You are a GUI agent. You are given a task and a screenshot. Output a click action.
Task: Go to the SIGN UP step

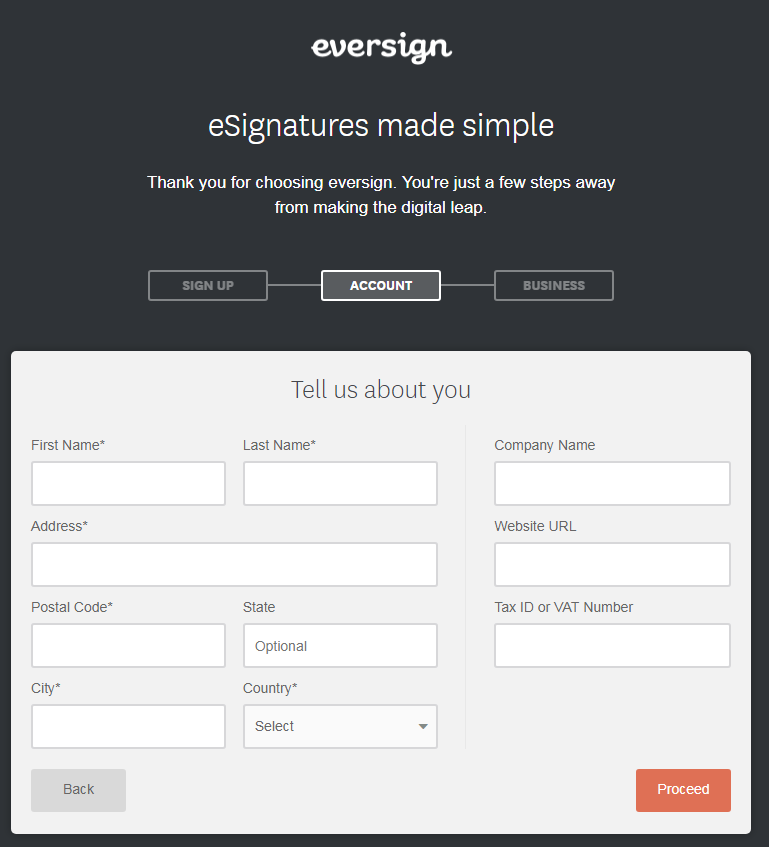208,285
